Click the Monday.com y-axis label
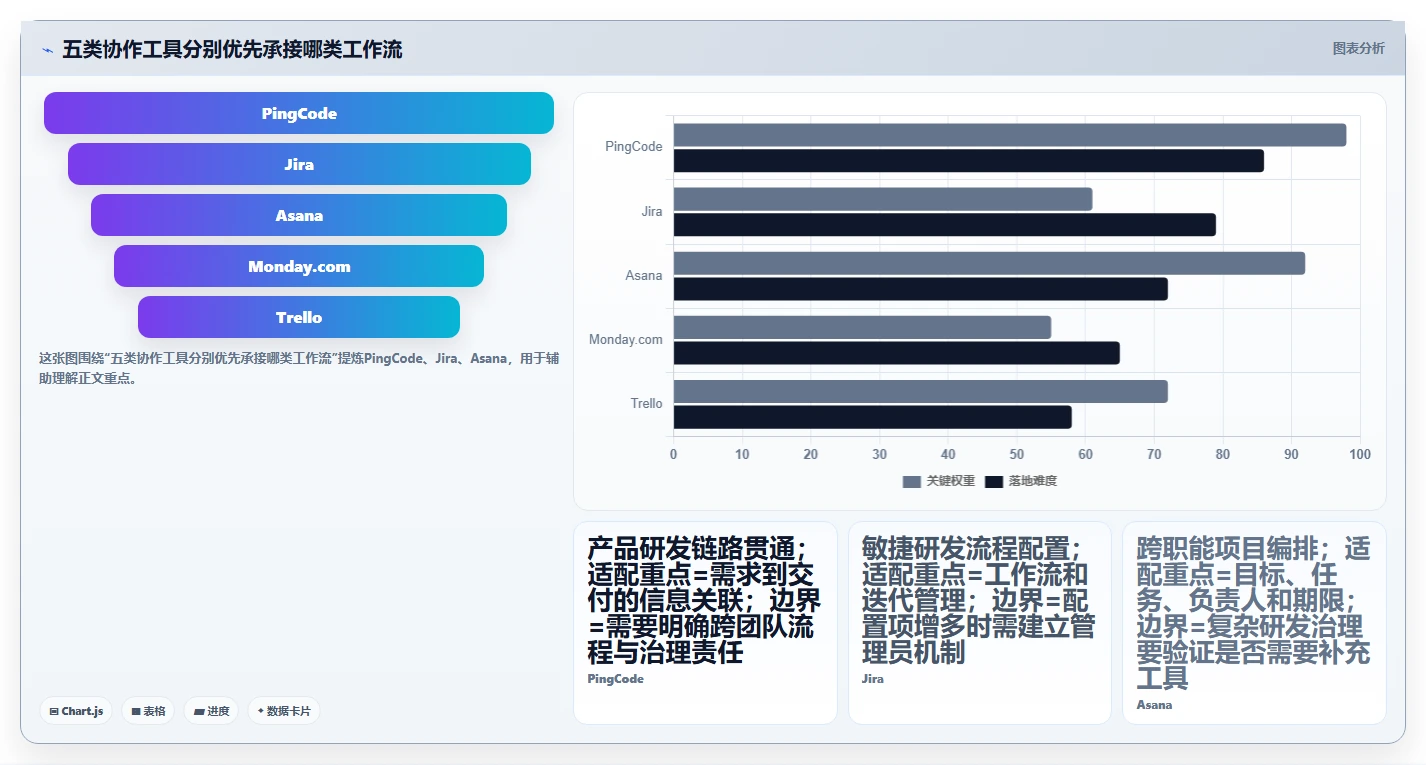The height and width of the screenshot is (765, 1426). (x=626, y=339)
